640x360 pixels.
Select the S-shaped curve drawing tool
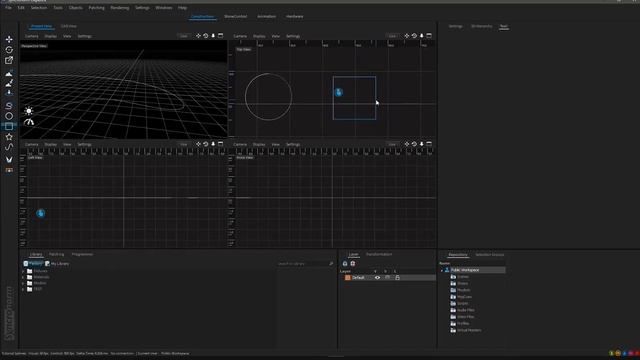click(9, 106)
